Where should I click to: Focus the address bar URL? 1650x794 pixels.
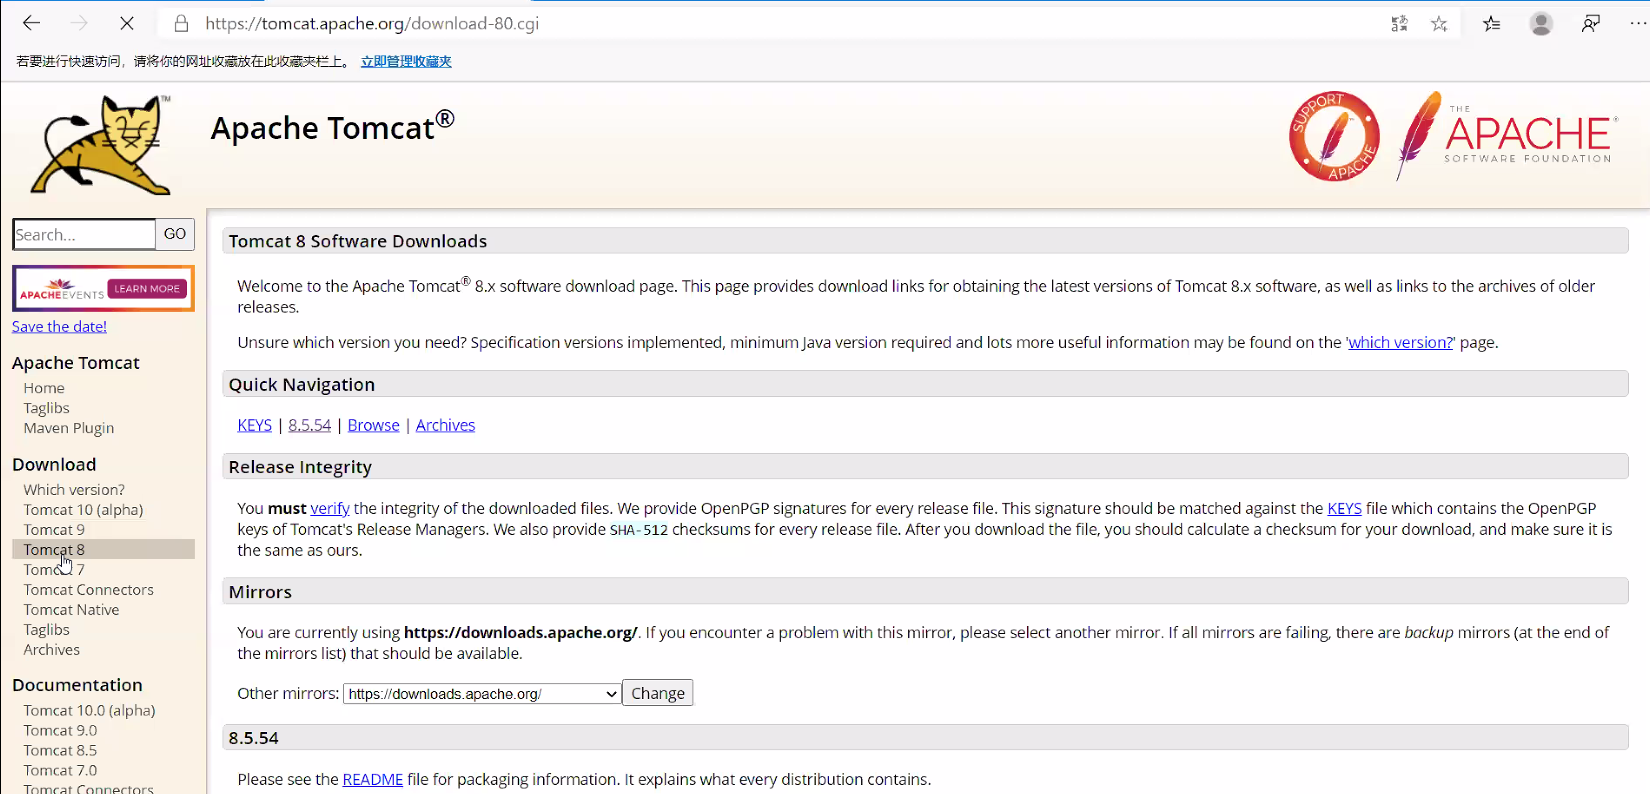(372, 23)
